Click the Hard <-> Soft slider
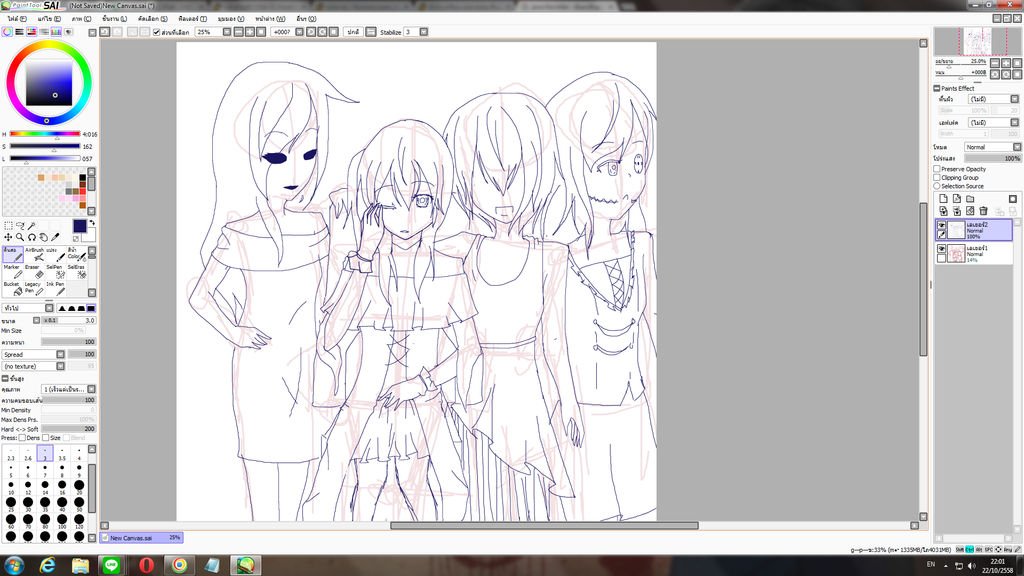This screenshot has height=576, width=1024. click(69, 429)
